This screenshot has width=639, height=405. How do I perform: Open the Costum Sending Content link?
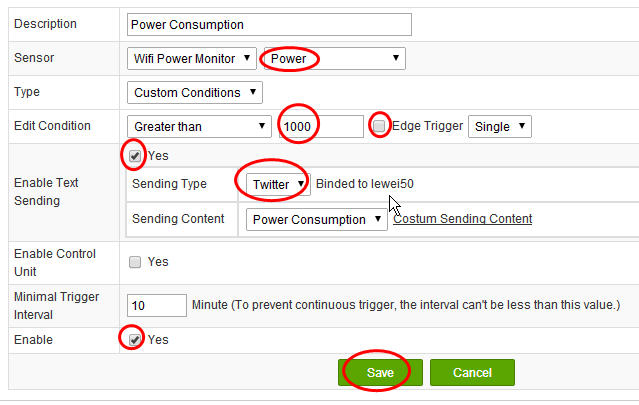click(x=463, y=219)
